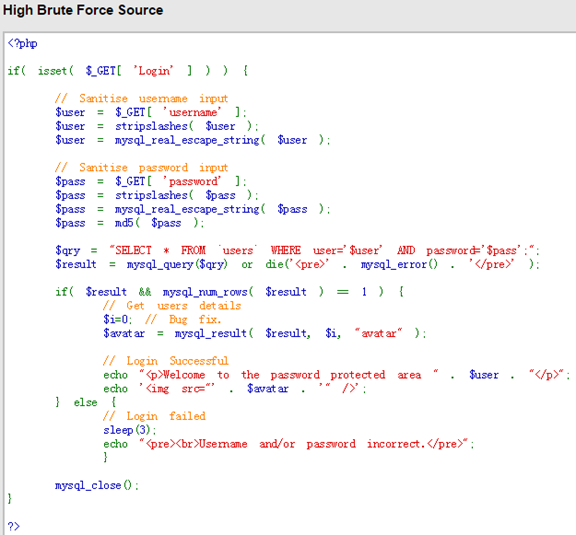
Task: Click the opening <?php tag
Action: [x=22, y=43]
